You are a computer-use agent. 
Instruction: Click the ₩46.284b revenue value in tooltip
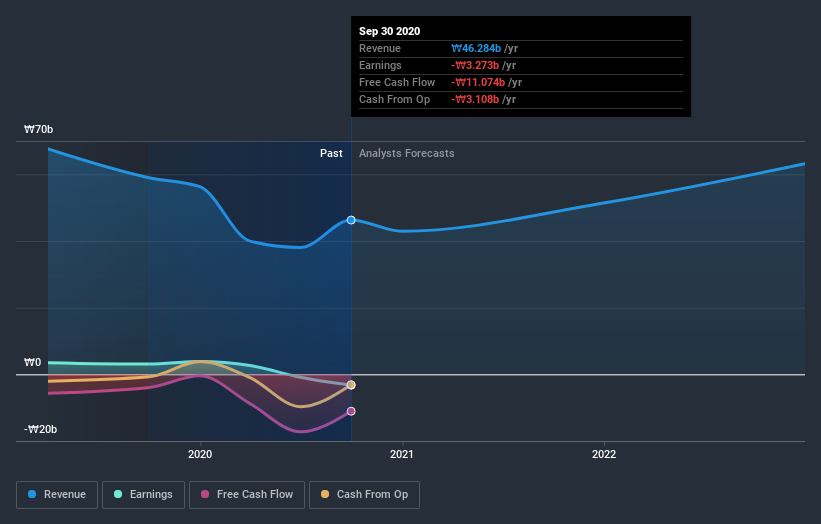click(x=476, y=48)
